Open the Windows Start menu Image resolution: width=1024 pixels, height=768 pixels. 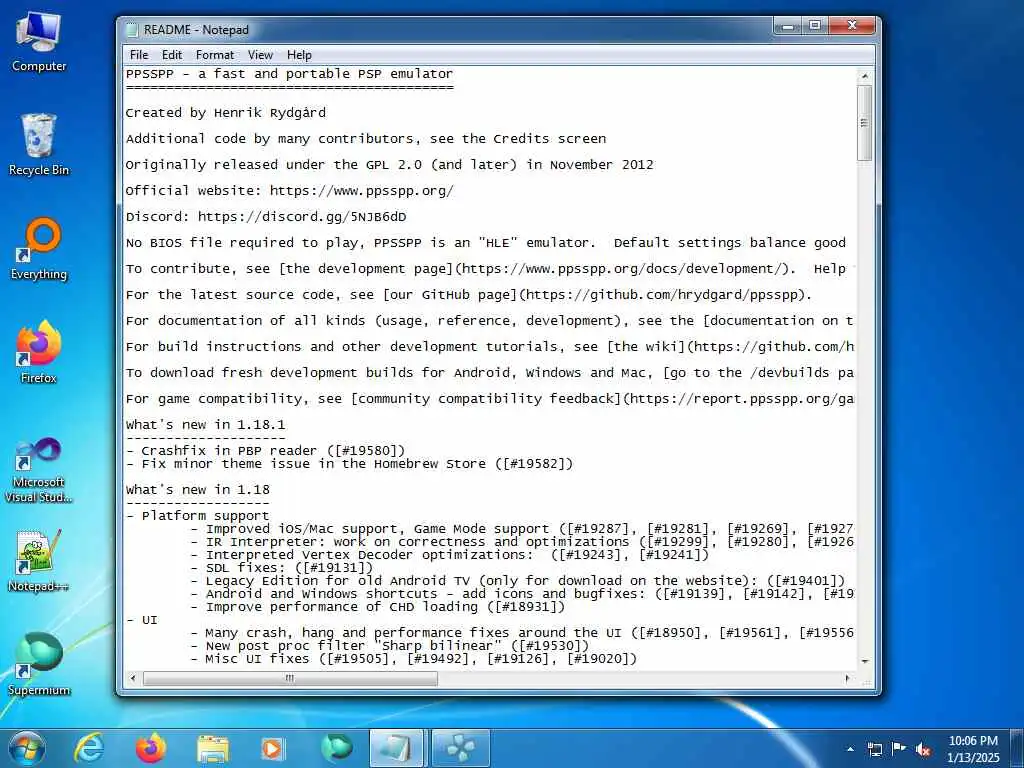pyautogui.click(x=26, y=748)
